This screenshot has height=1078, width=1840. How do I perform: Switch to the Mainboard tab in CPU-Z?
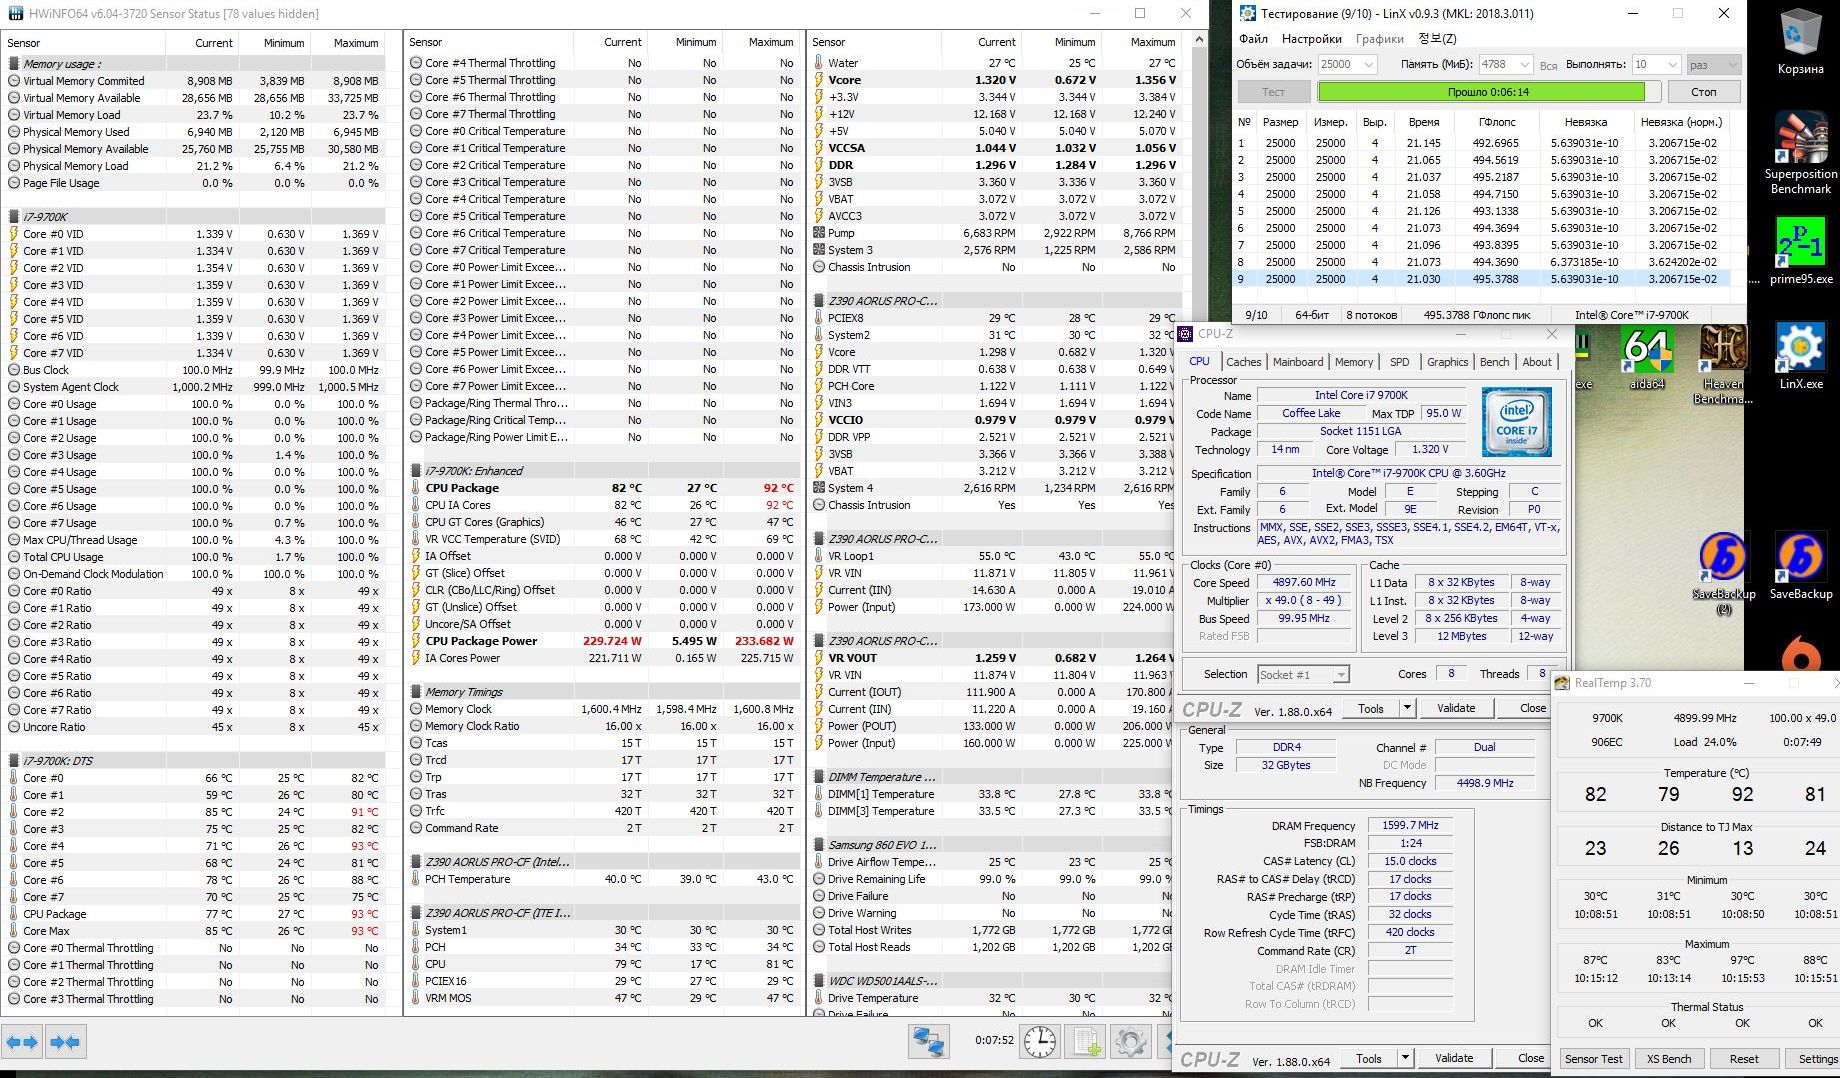pyautogui.click(x=1298, y=362)
